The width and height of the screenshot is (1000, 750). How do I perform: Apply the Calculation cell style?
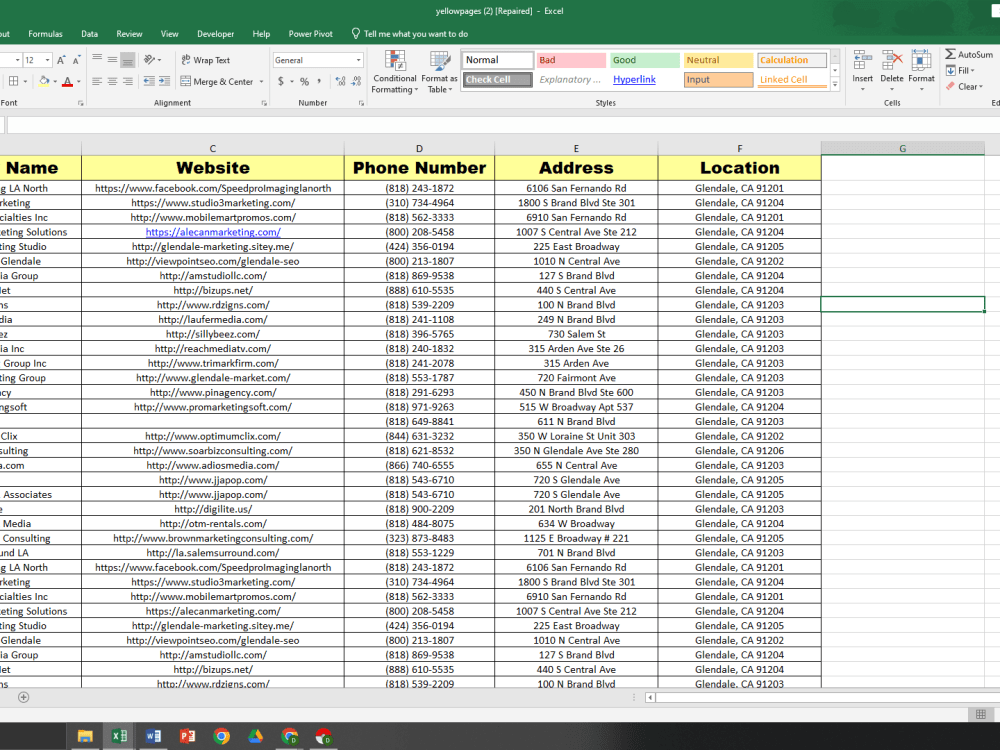[791, 60]
